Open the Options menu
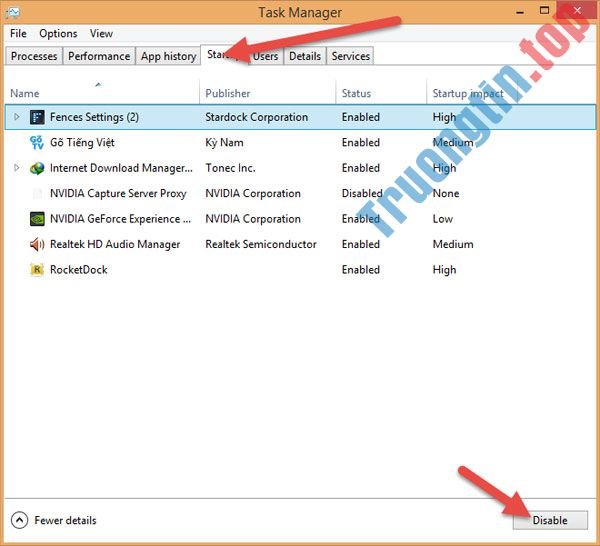 tap(58, 34)
